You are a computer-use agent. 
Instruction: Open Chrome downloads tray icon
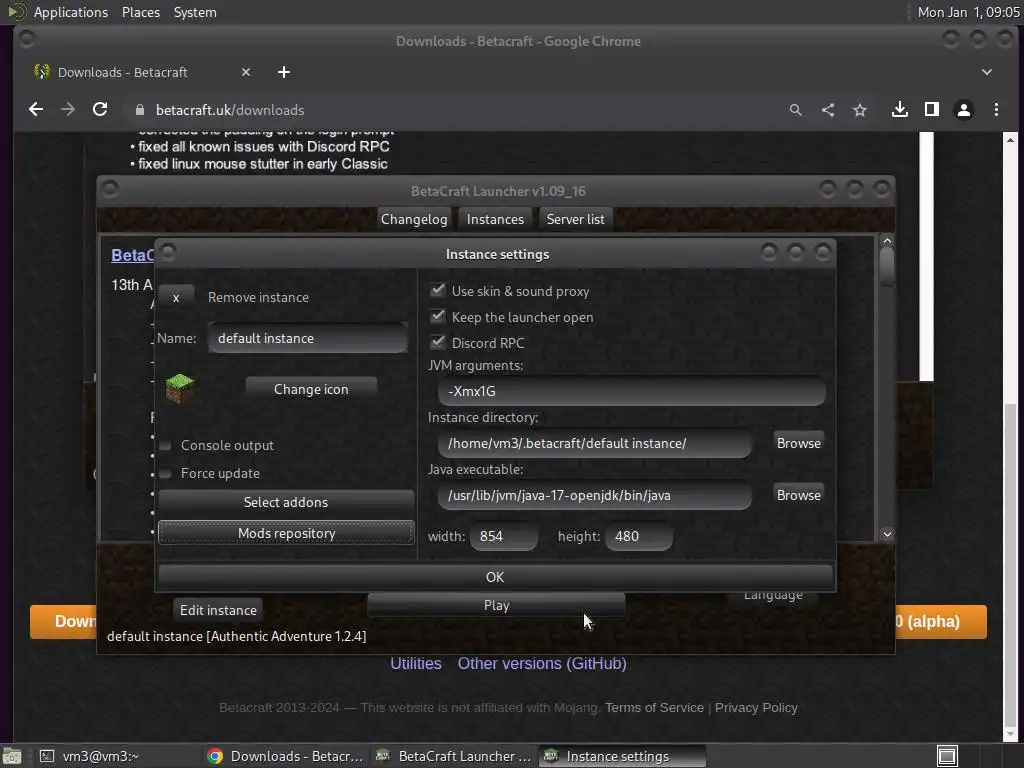click(x=900, y=110)
